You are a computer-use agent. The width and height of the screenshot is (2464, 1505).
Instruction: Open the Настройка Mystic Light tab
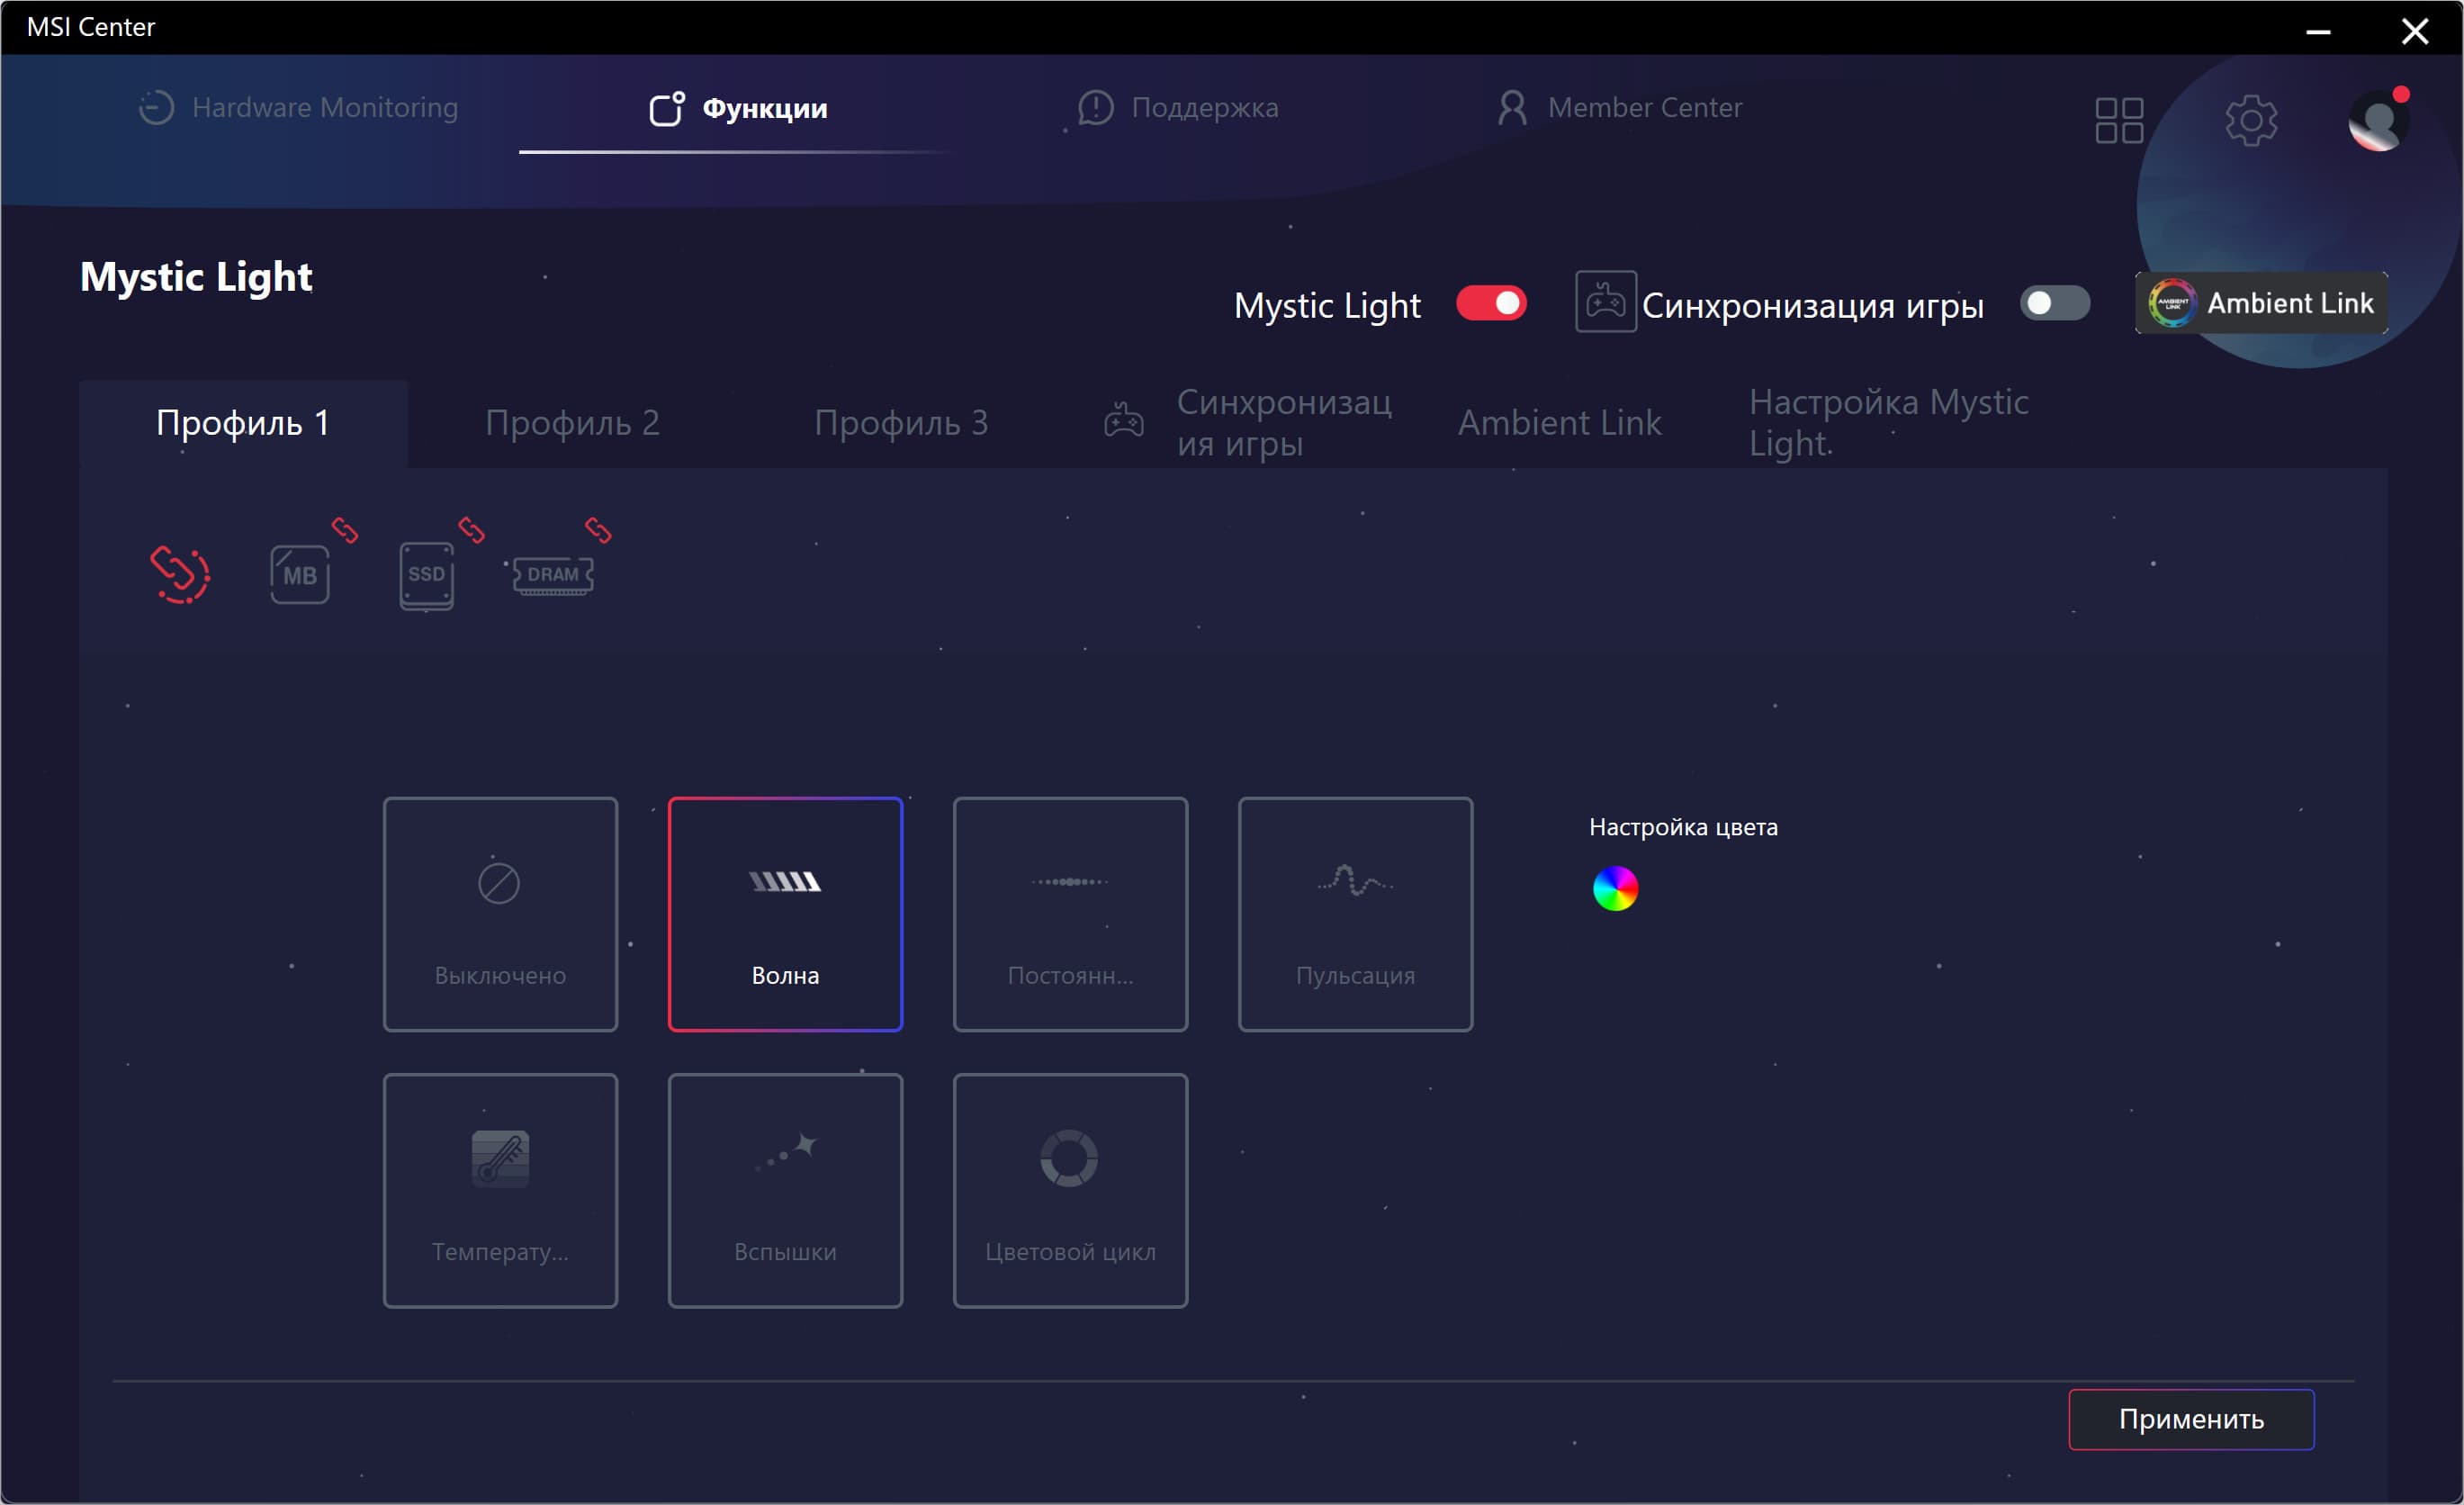point(1888,423)
